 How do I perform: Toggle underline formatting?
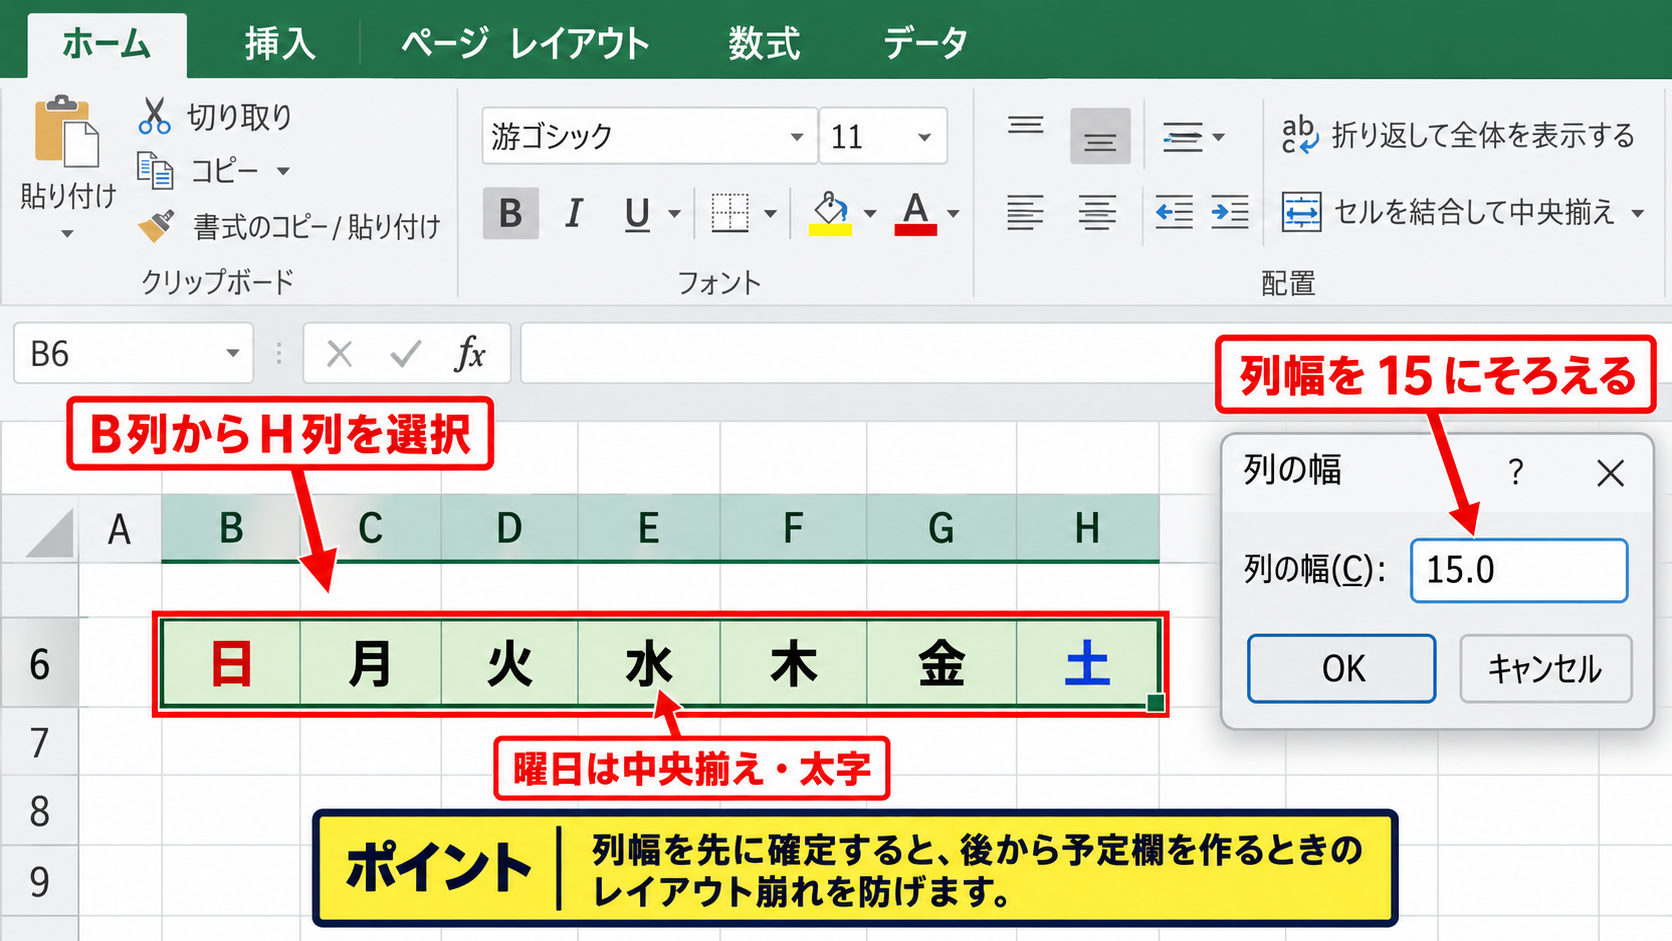pos(637,214)
